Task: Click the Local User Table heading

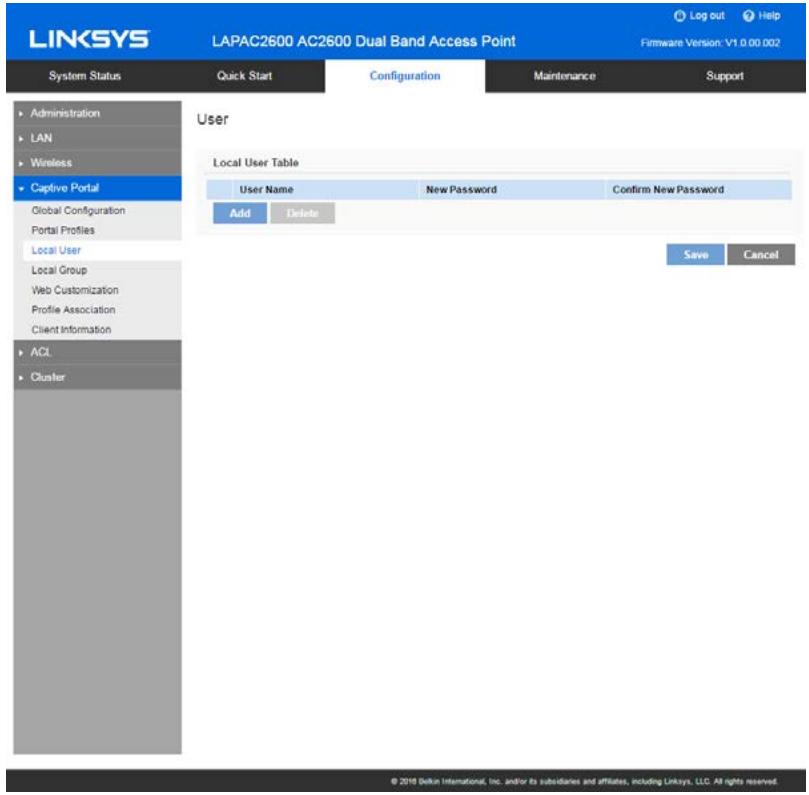Action: 256,163
